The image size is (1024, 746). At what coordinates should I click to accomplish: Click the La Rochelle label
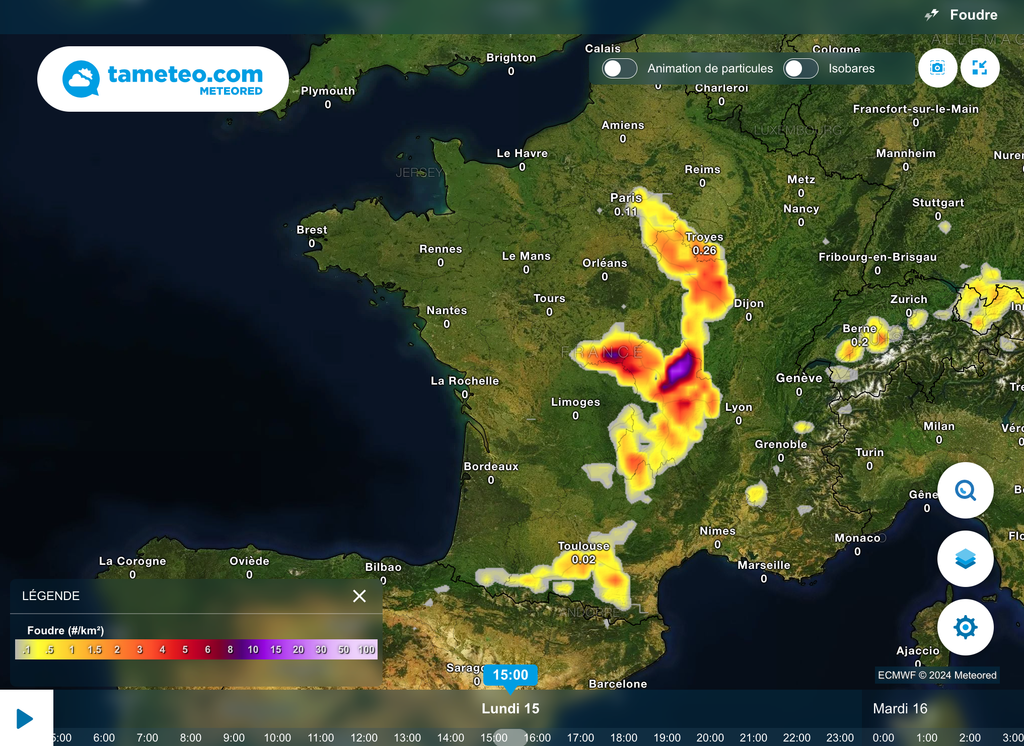click(x=464, y=381)
